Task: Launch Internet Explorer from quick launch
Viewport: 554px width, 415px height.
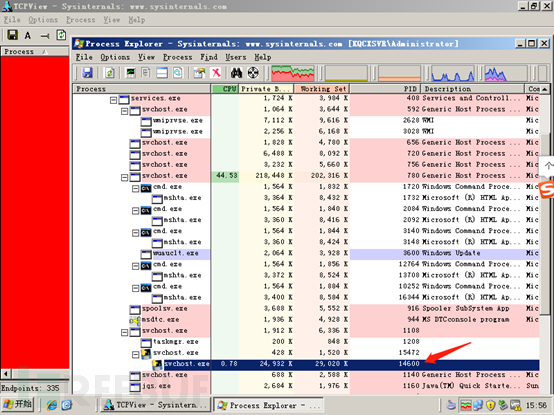Action: (x=52, y=405)
